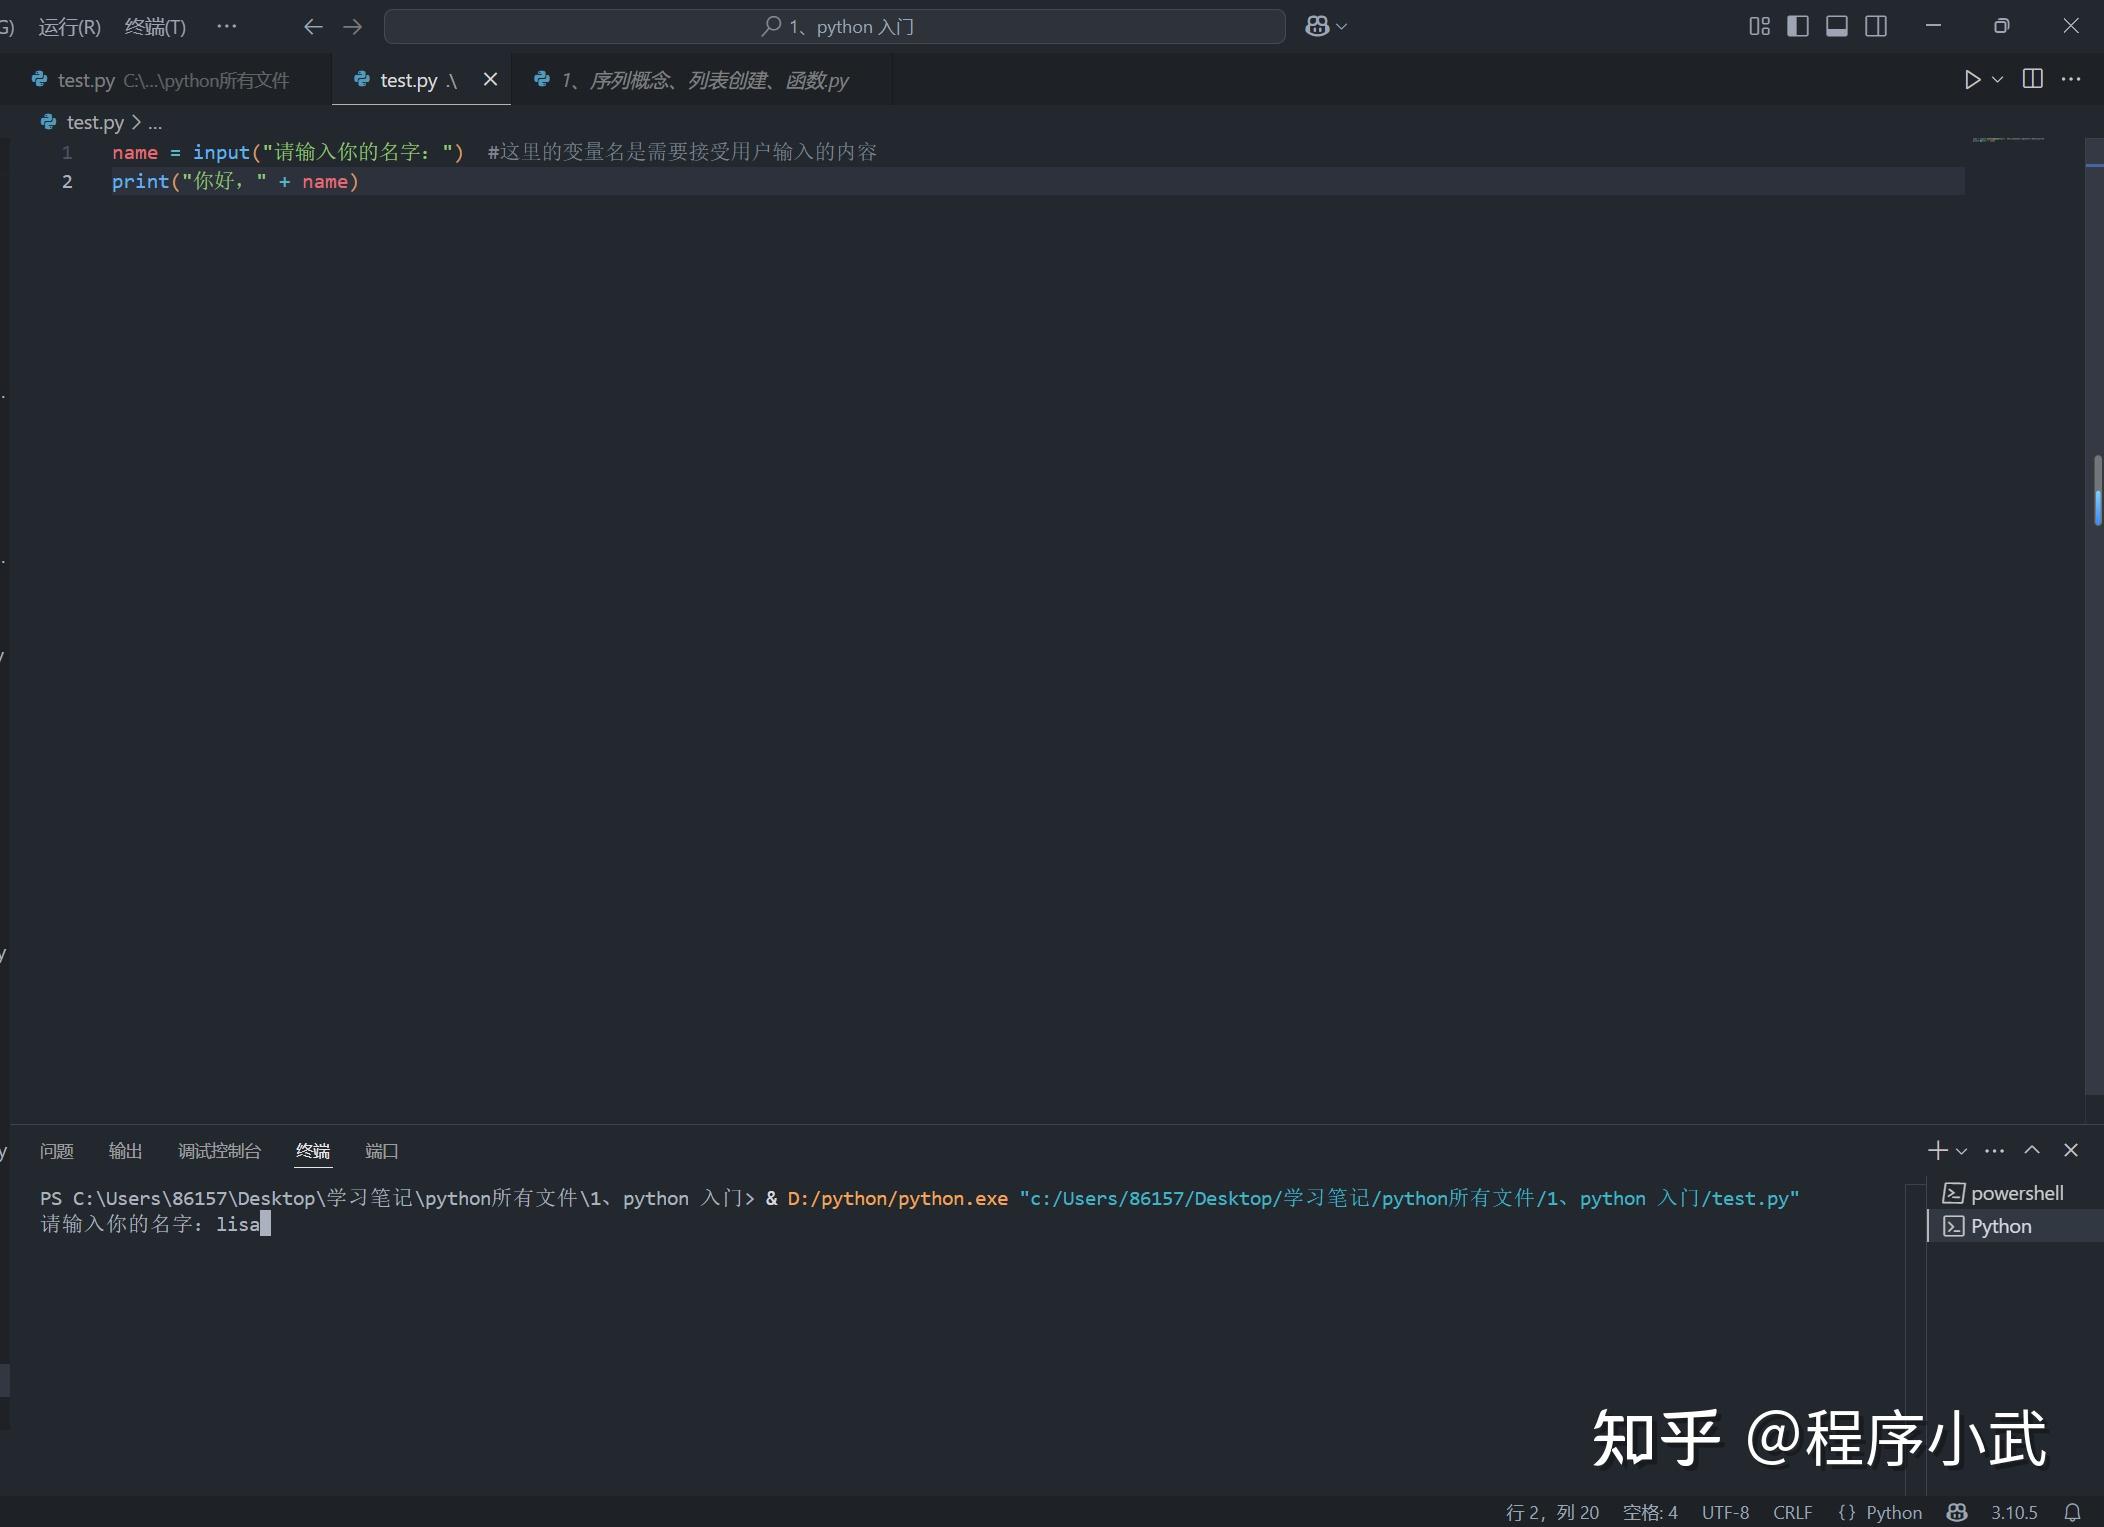Image resolution: width=2104 pixels, height=1527 pixels.
Task: Open terminal panel more actions ellipsis
Action: click(x=1994, y=1150)
